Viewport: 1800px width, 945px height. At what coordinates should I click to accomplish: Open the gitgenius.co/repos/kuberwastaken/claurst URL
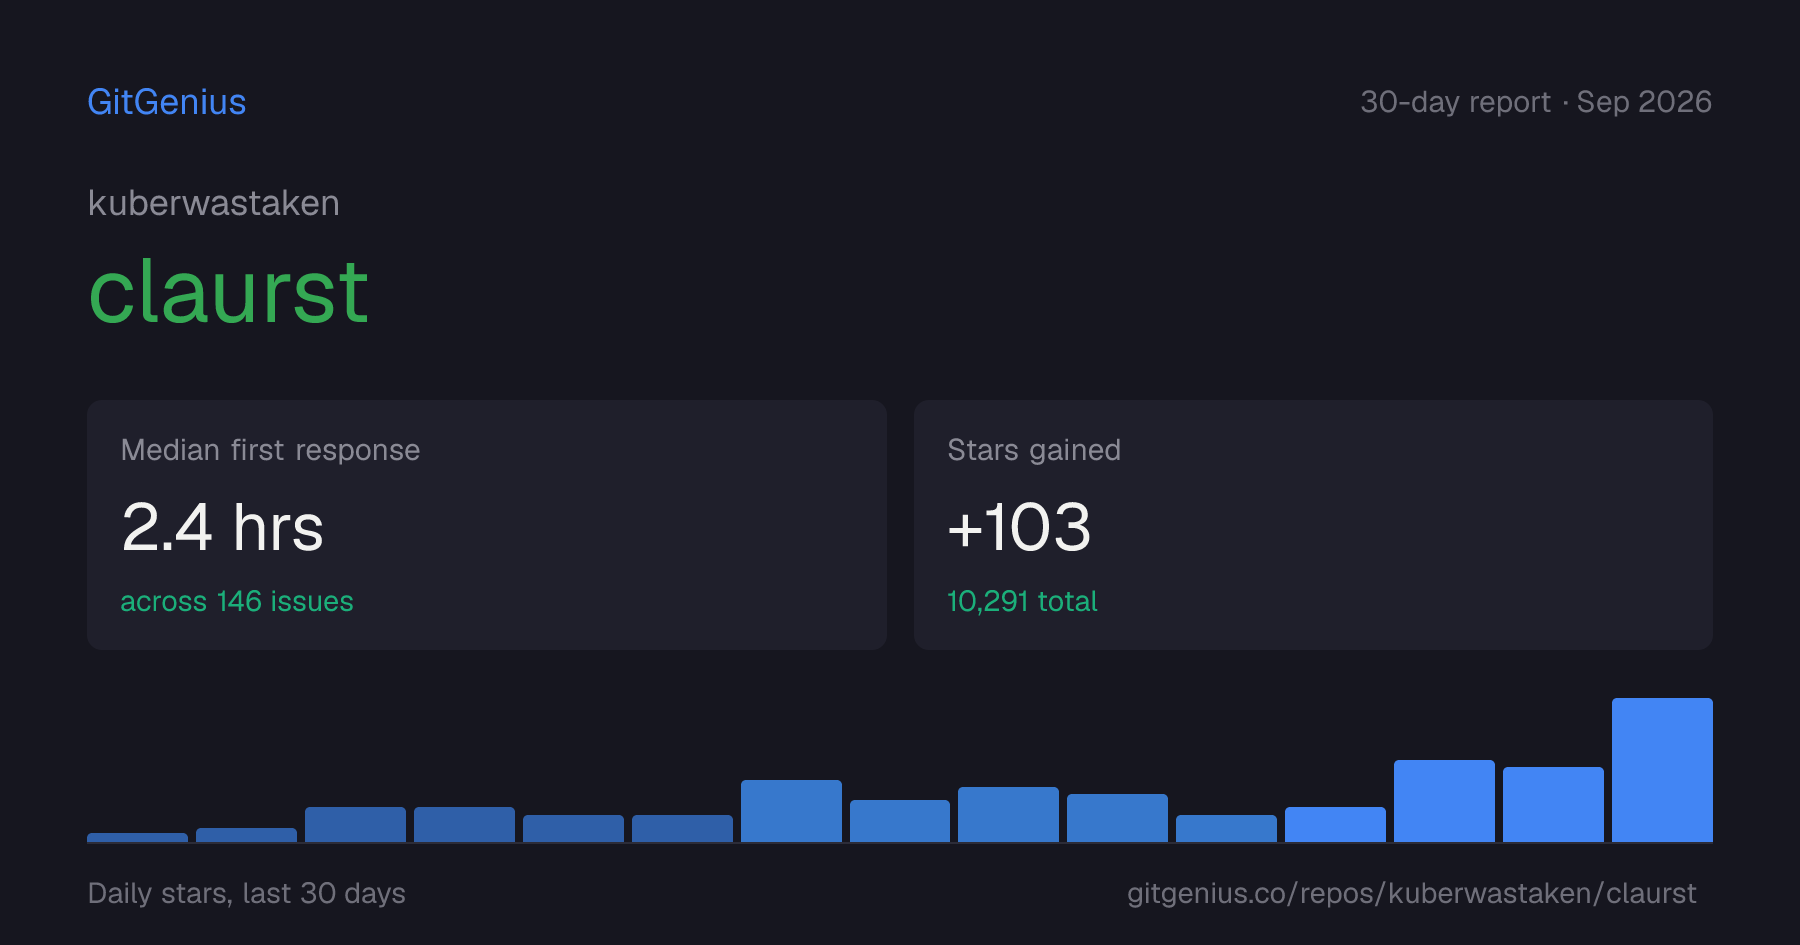tap(1411, 893)
